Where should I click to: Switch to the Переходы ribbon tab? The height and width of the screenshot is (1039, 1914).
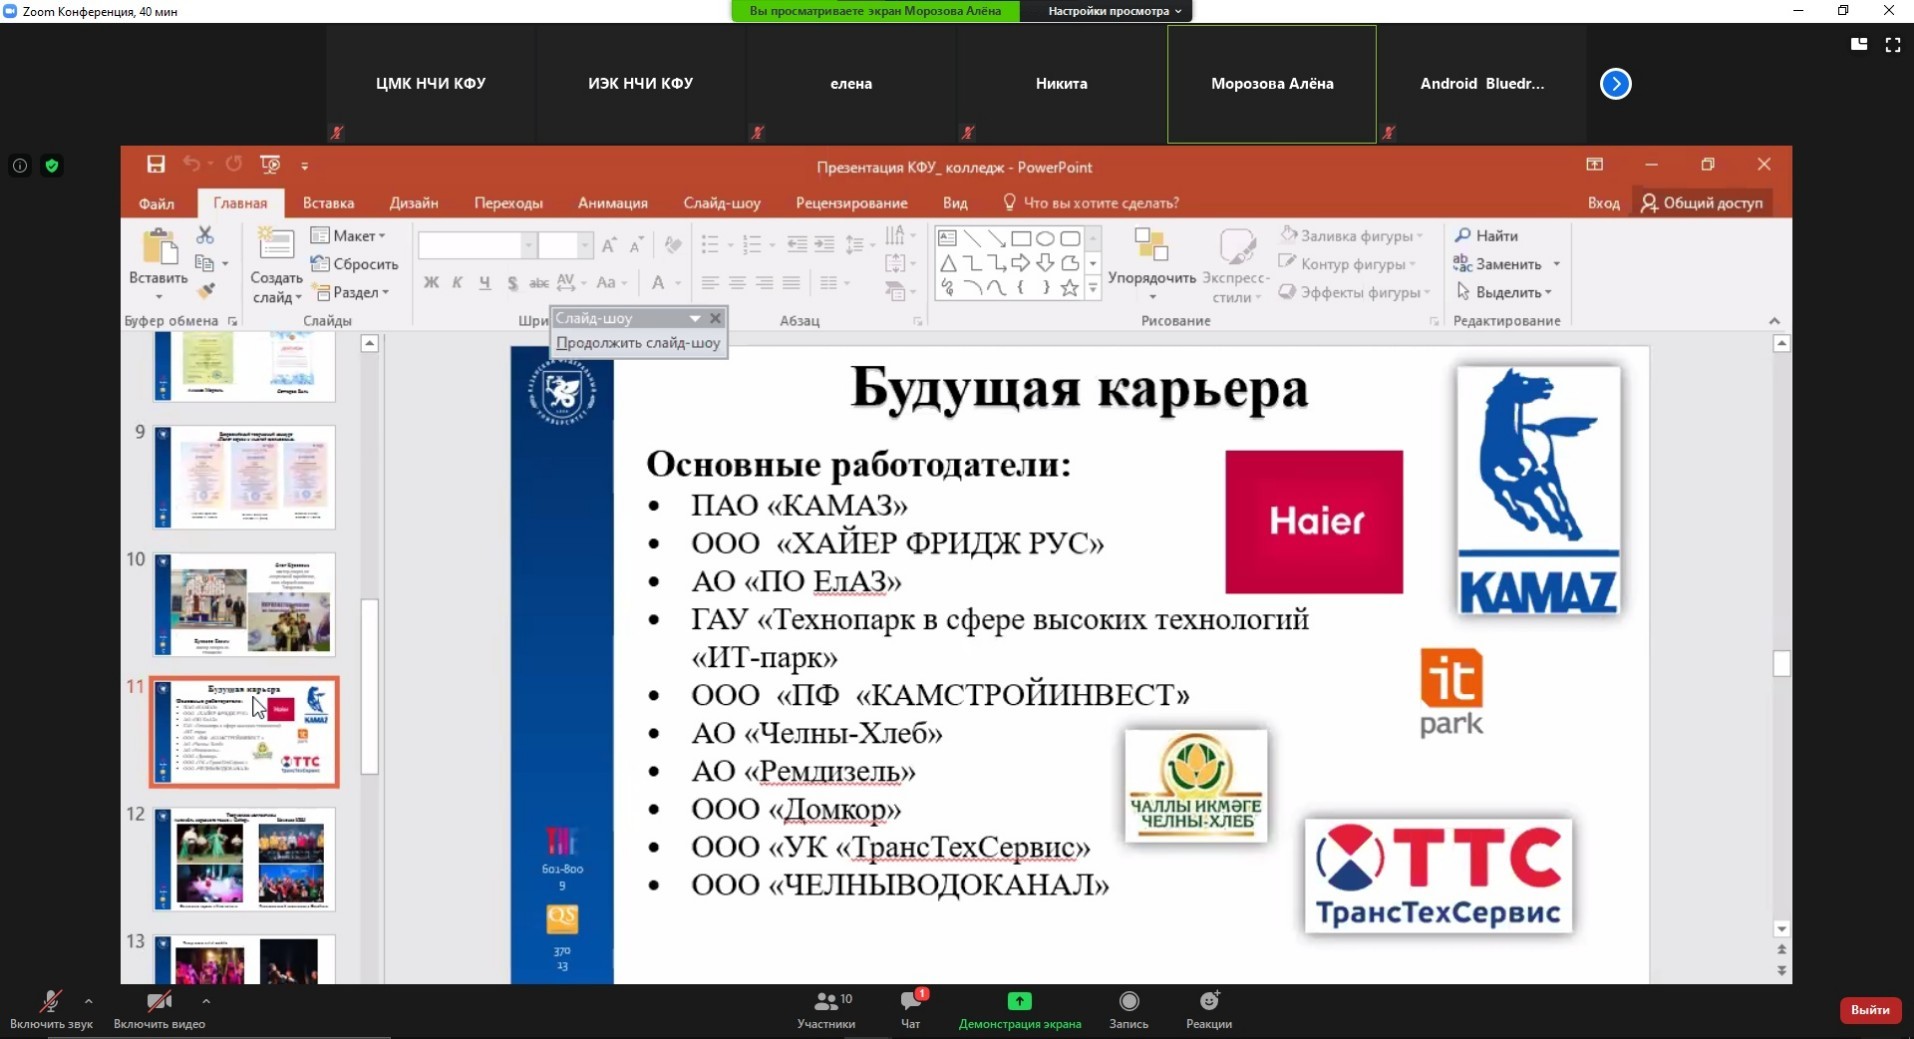click(x=508, y=203)
